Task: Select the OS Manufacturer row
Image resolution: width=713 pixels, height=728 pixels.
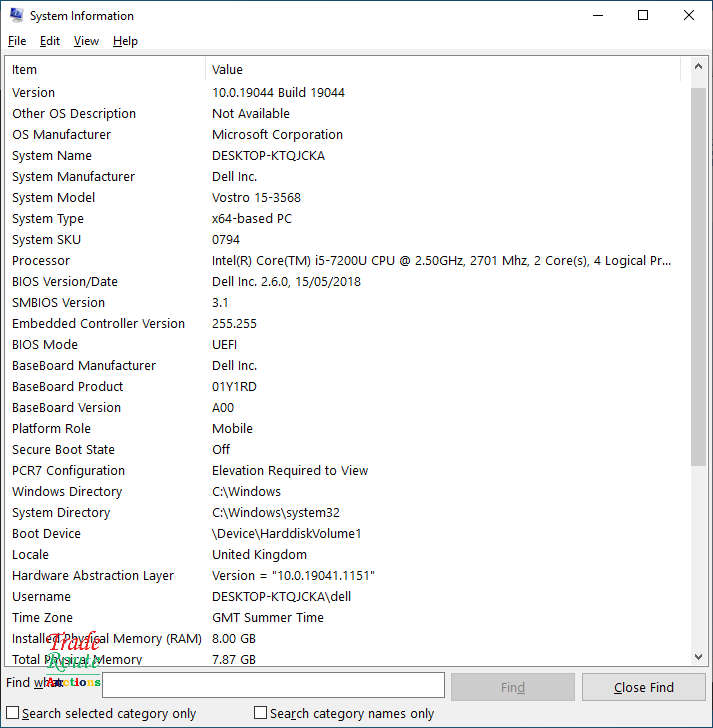Action: coord(344,135)
